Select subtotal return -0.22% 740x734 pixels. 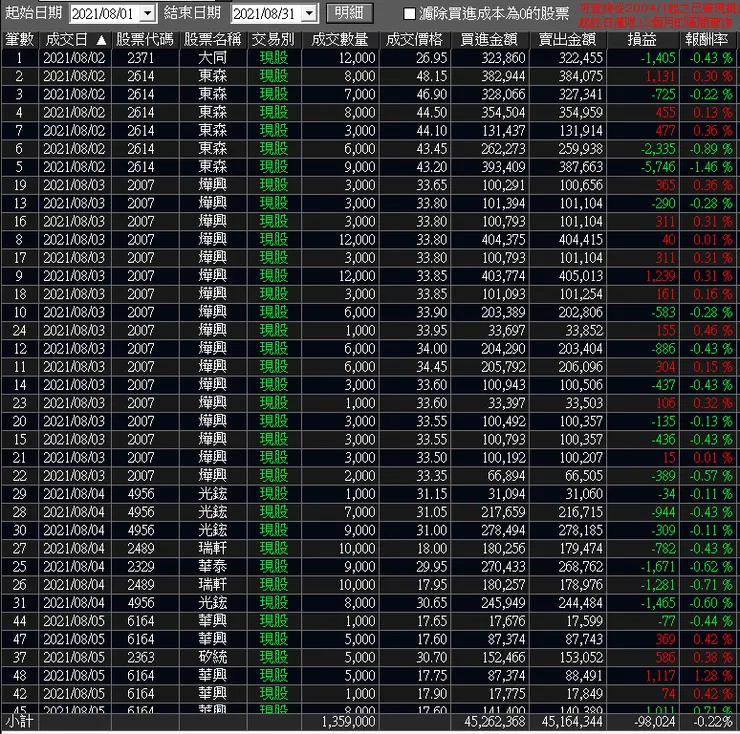pyautogui.click(x=712, y=722)
